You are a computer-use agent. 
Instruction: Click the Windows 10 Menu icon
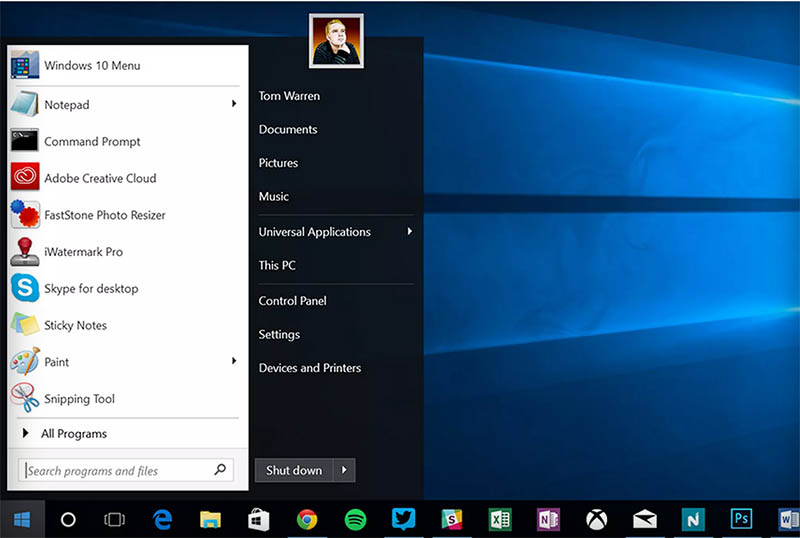click(24, 65)
